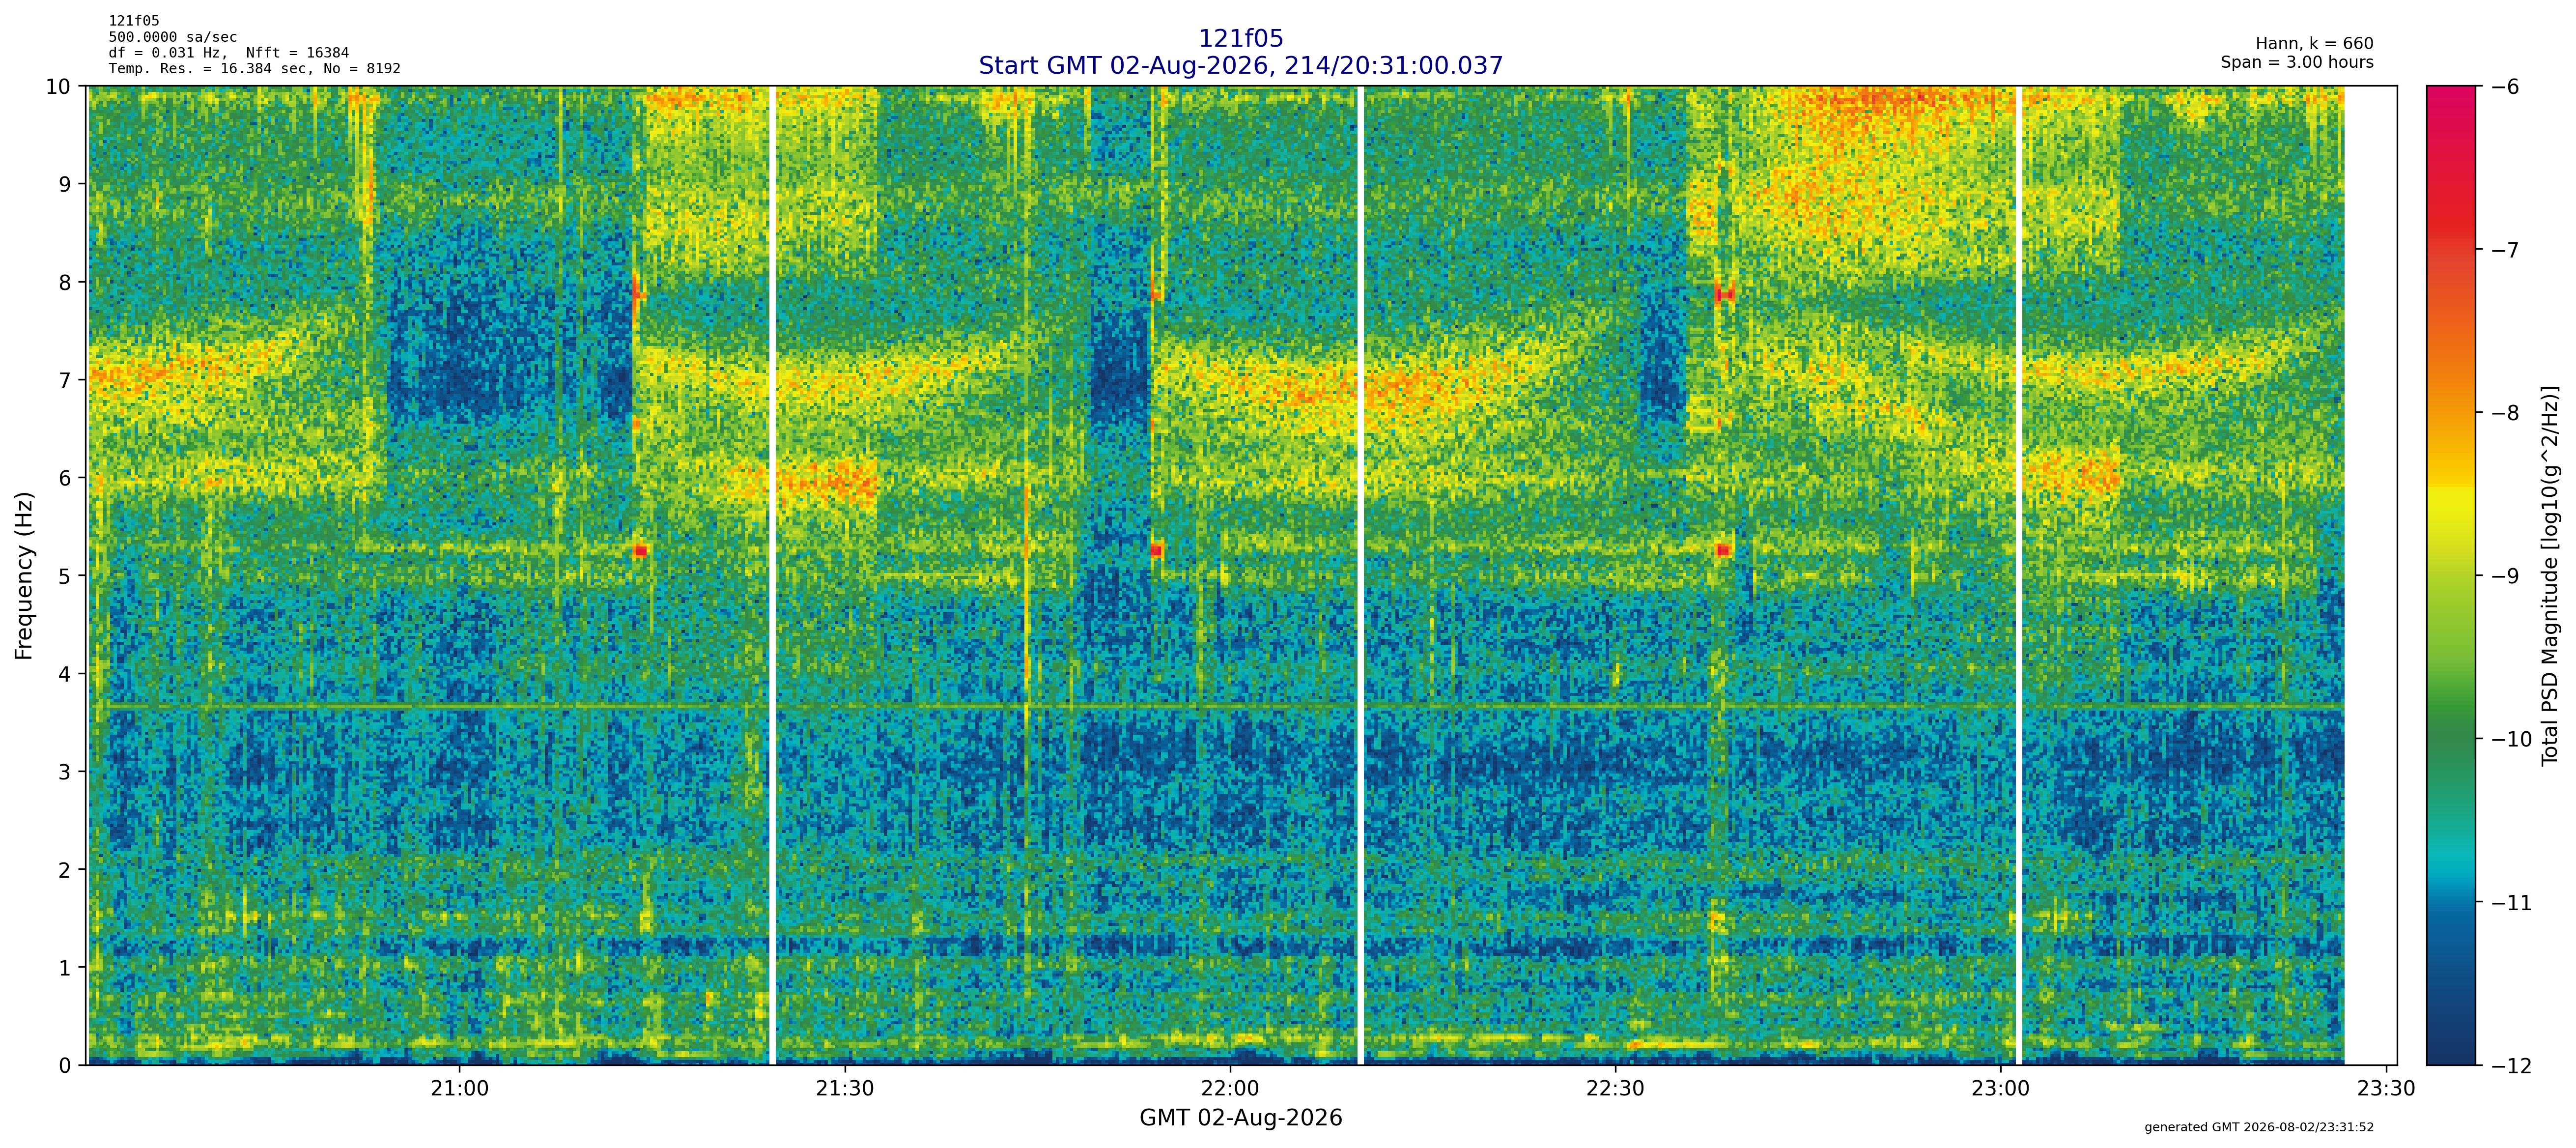Screen dimensions: 2576x1148
Task: Click the large blue plot title "121f05"
Action: [1240, 38]
